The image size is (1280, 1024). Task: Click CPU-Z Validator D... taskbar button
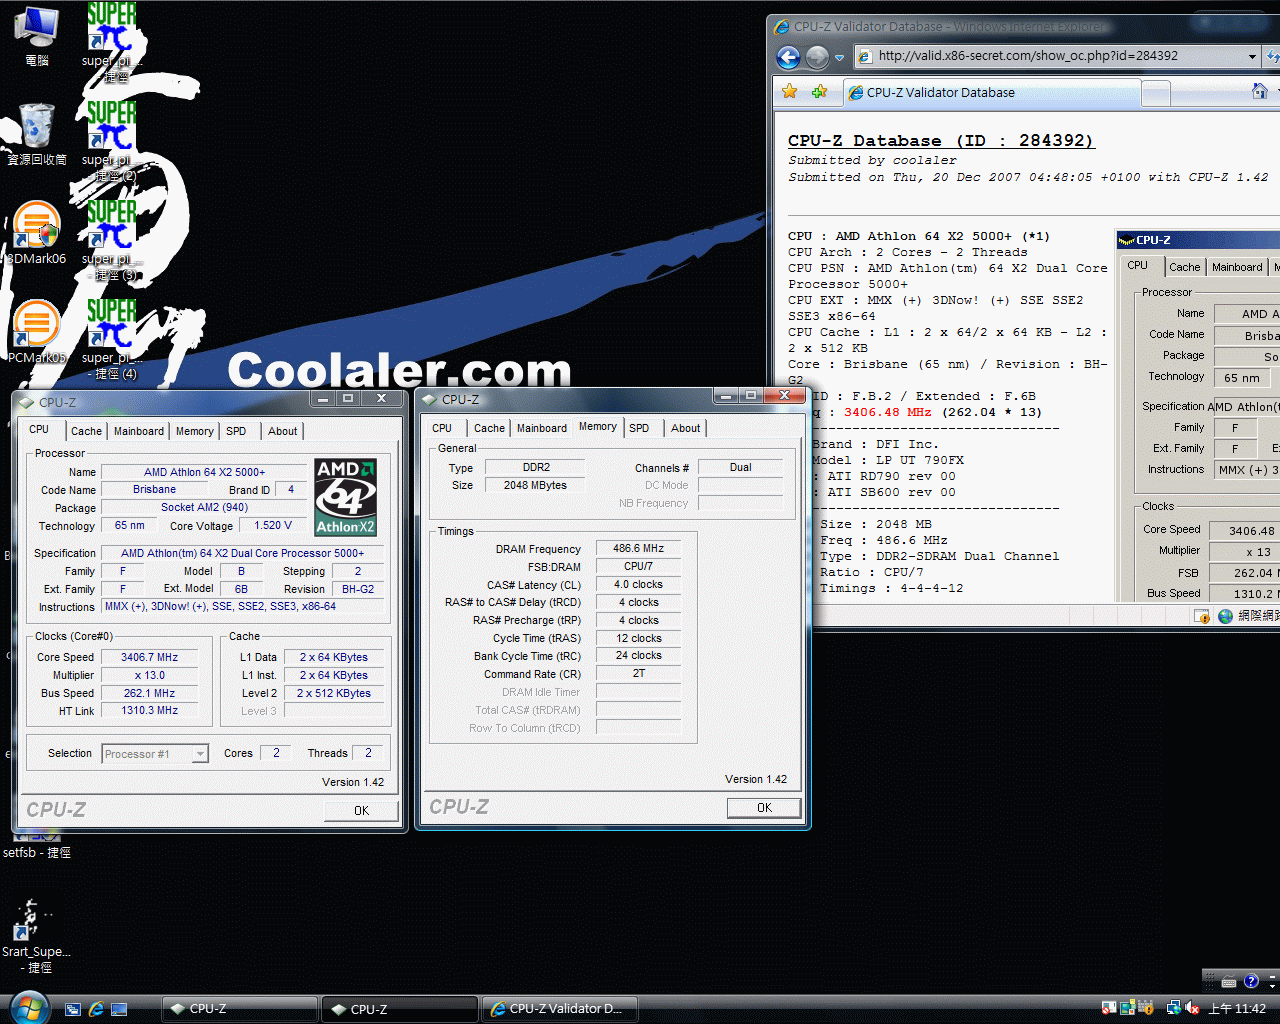[x=560, y=1009]
